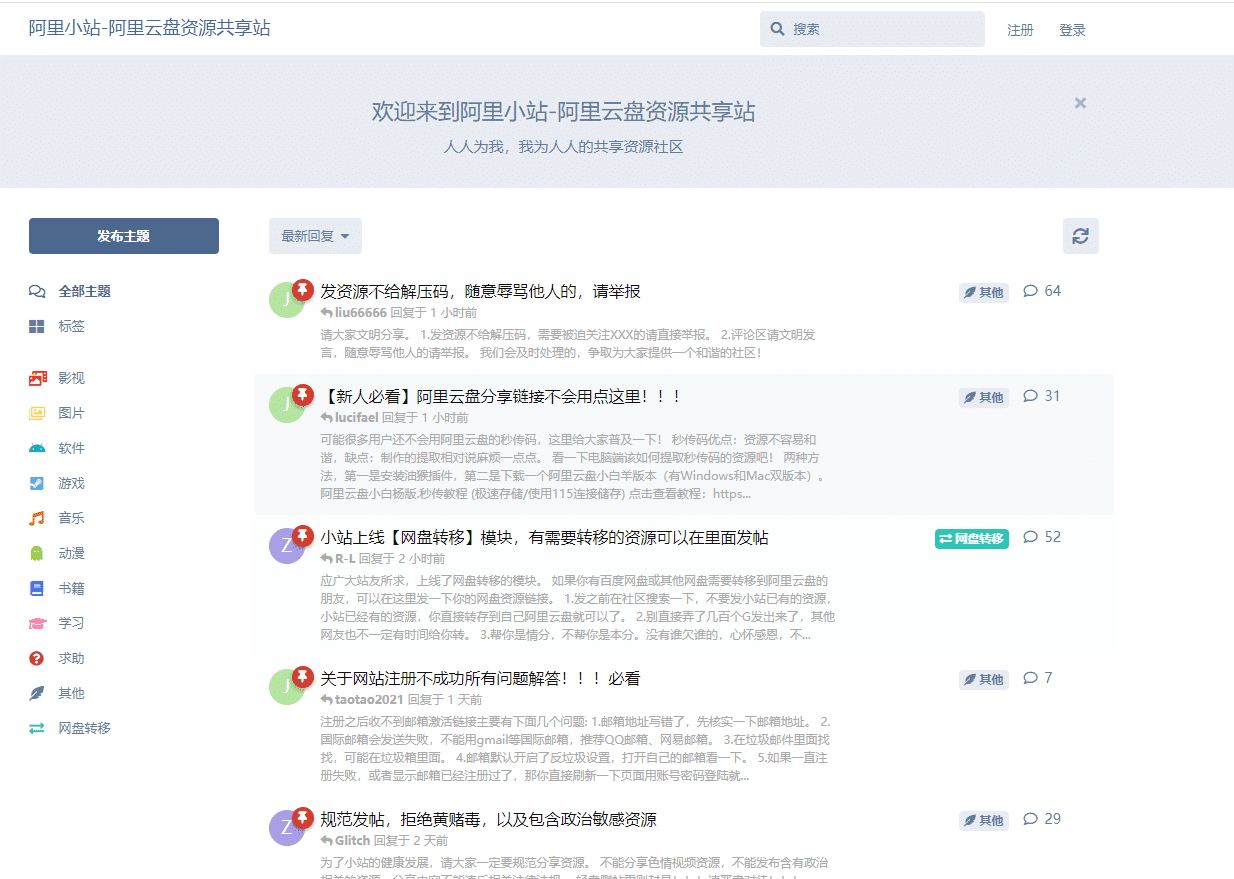The height and width of the screenshot is (879, 1234).
Task: Click the green 网盘转移 tag badge
Action: pos(972,539)
